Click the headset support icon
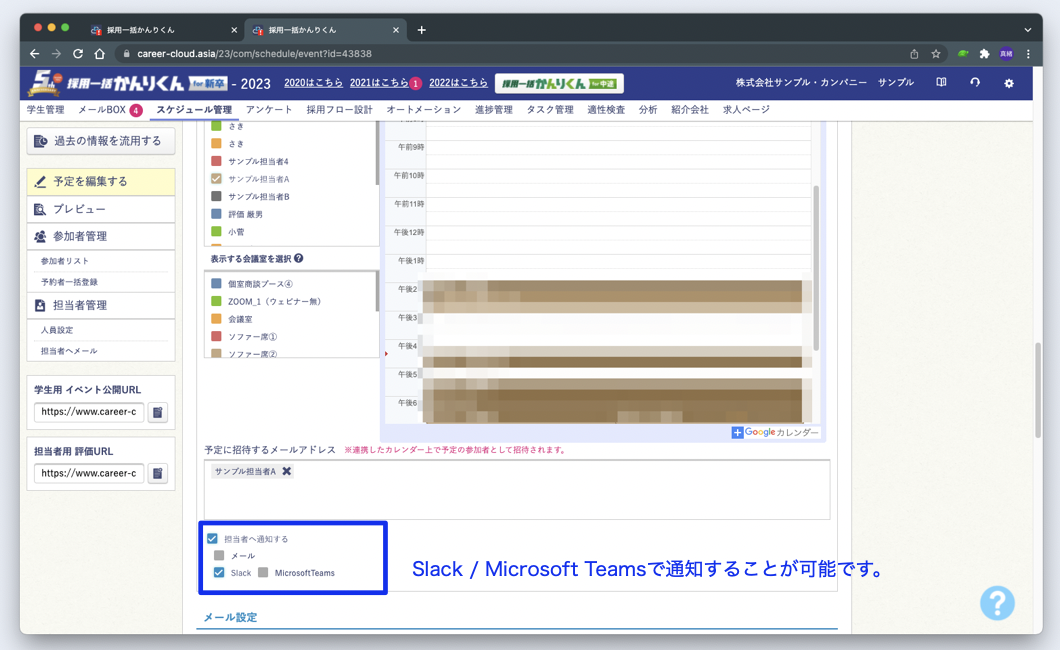Screen dimensions: 1060x650 click(975, 83)
